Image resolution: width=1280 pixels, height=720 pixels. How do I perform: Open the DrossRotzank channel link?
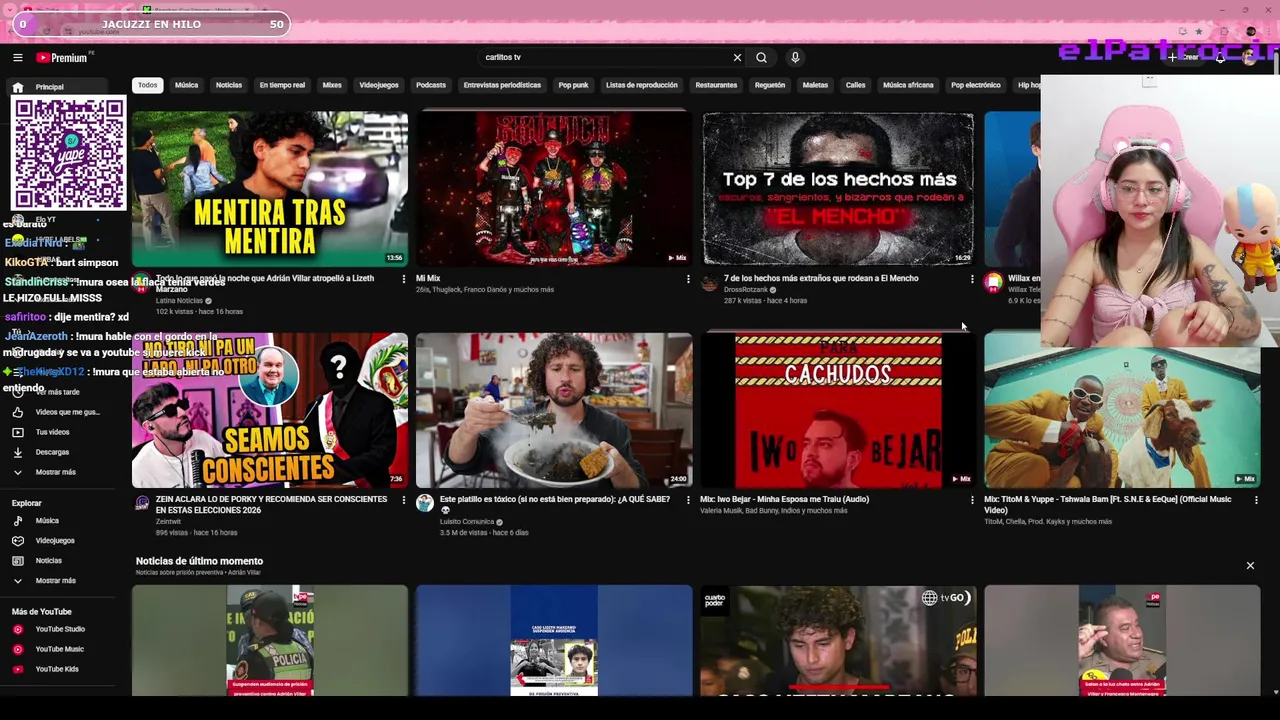pyautogui.click(x=746, y=289)
